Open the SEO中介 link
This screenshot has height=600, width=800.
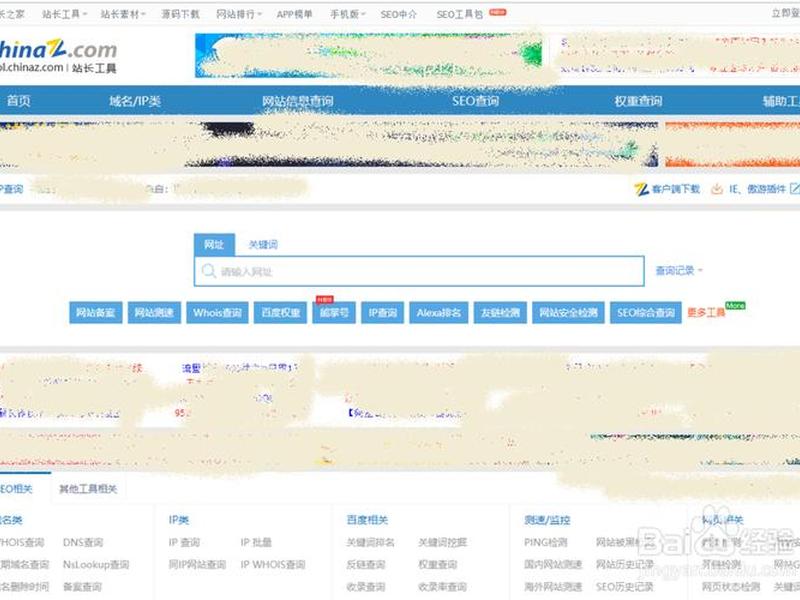point(398,14)
